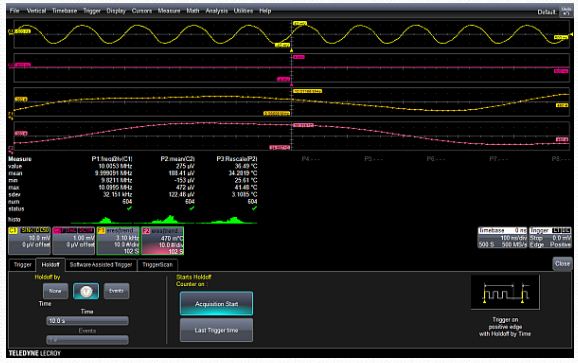
Task: Click the P2 status green checkmark
Action: pos(191,209)
